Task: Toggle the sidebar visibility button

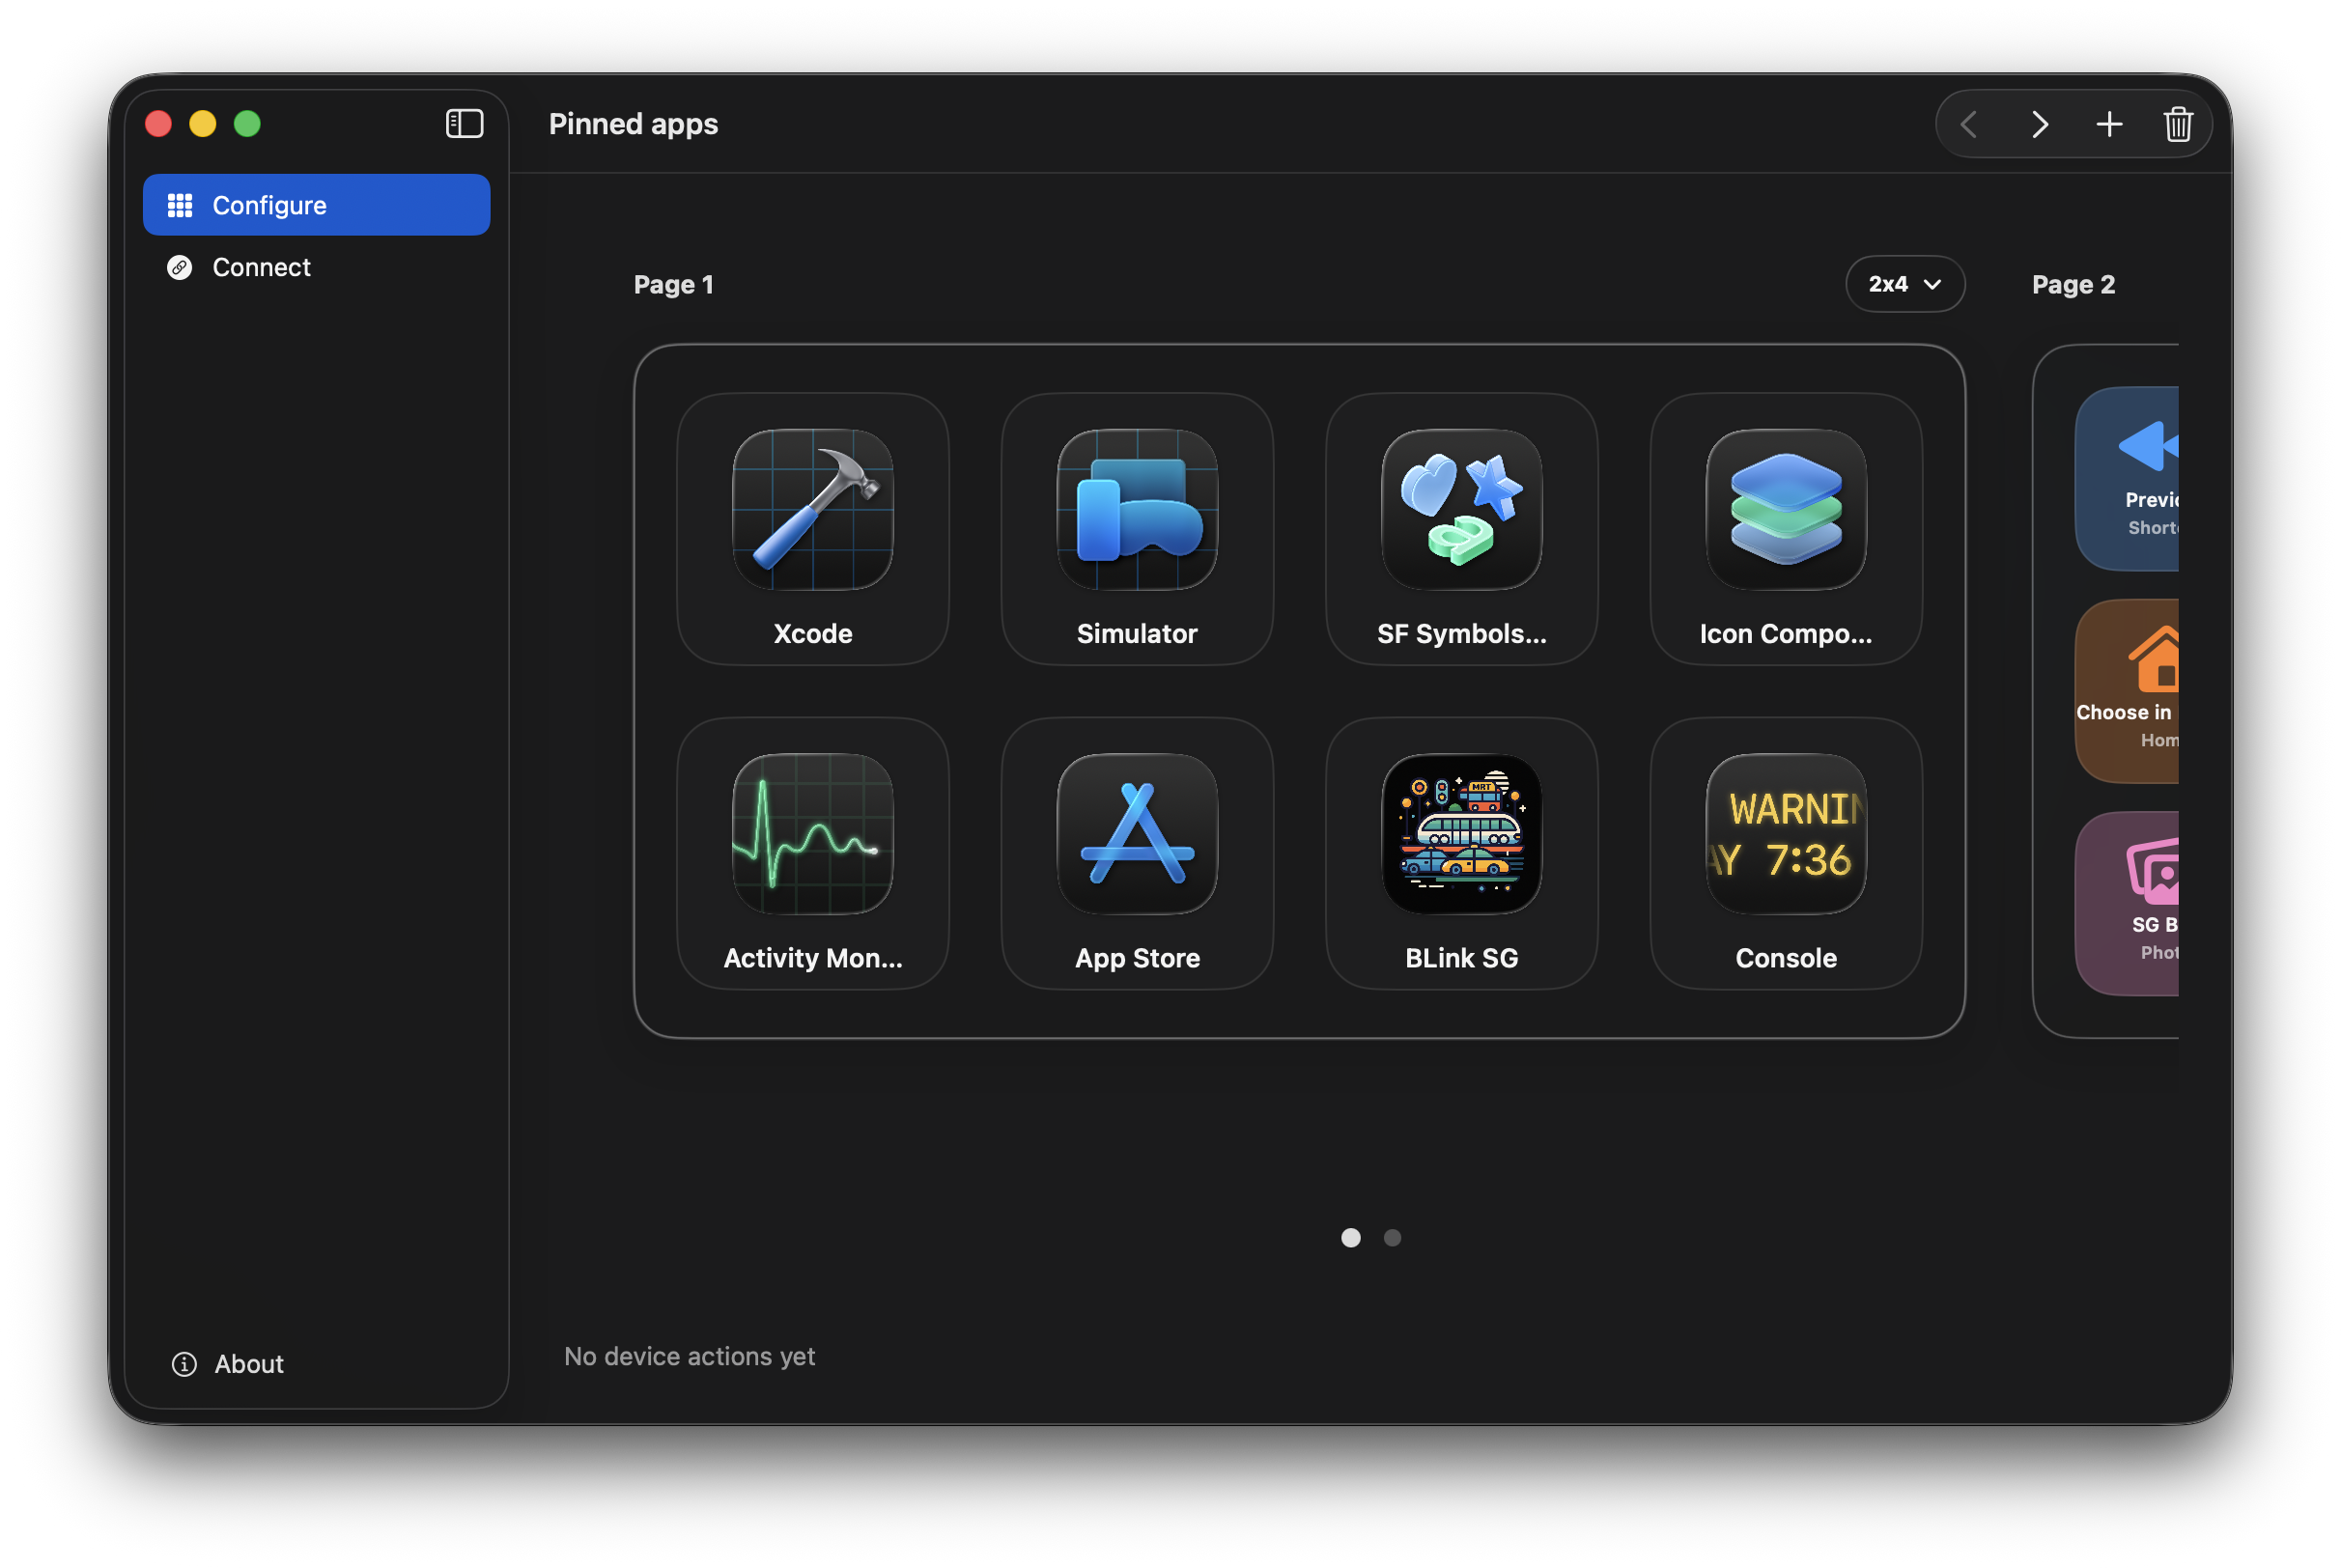Action: 464,124
